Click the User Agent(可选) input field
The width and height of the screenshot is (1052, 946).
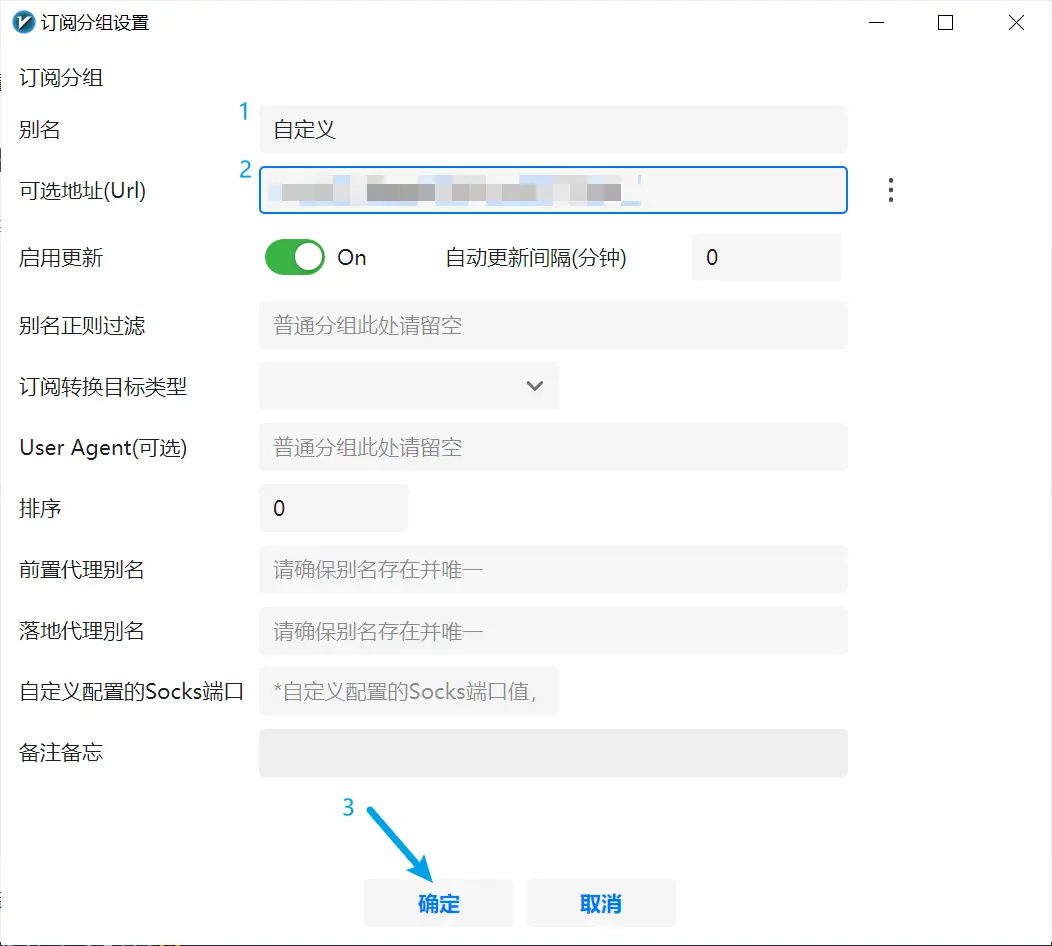pyautogui.click(x=553, y=447)
